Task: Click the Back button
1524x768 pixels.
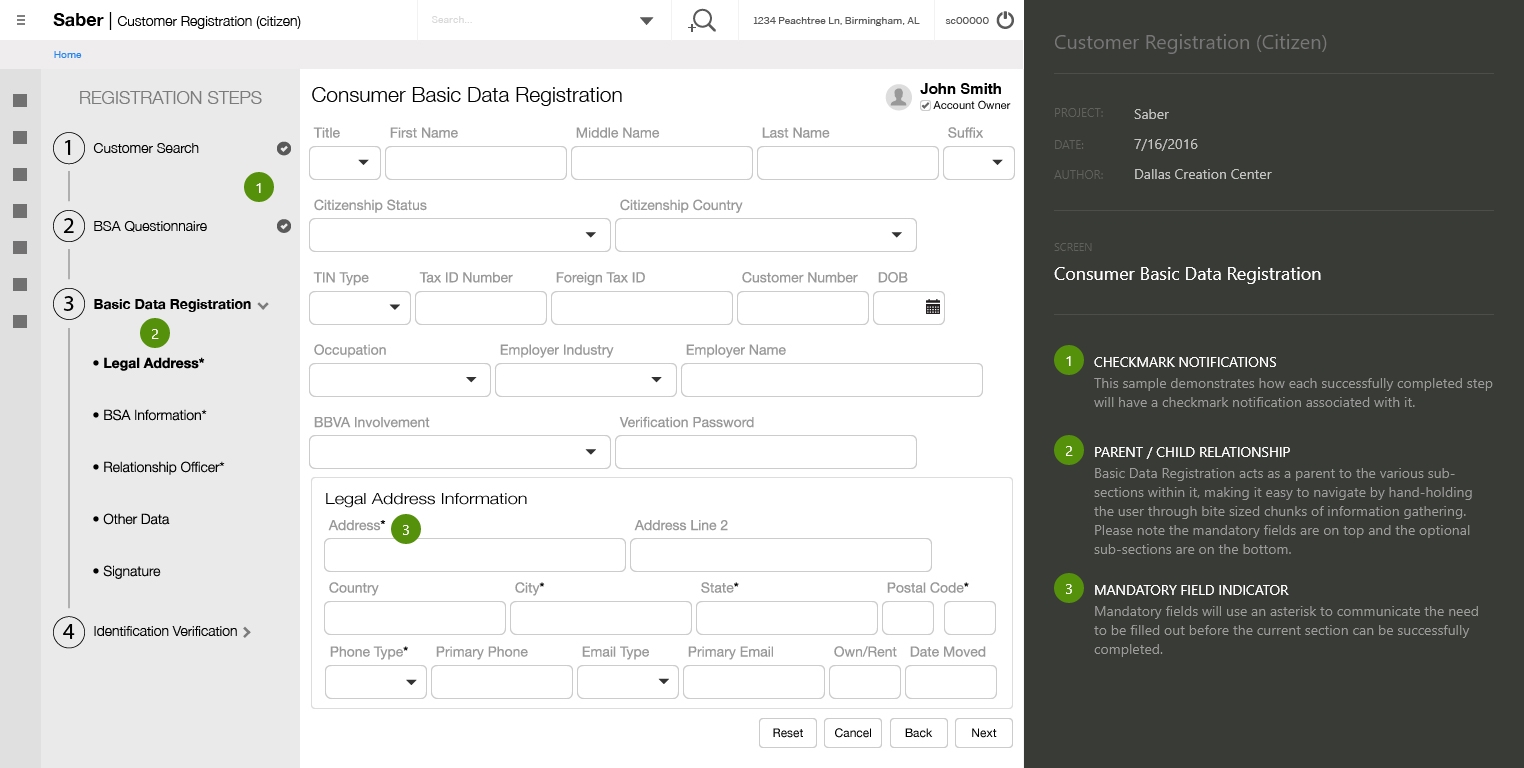Action: [918, 733]
